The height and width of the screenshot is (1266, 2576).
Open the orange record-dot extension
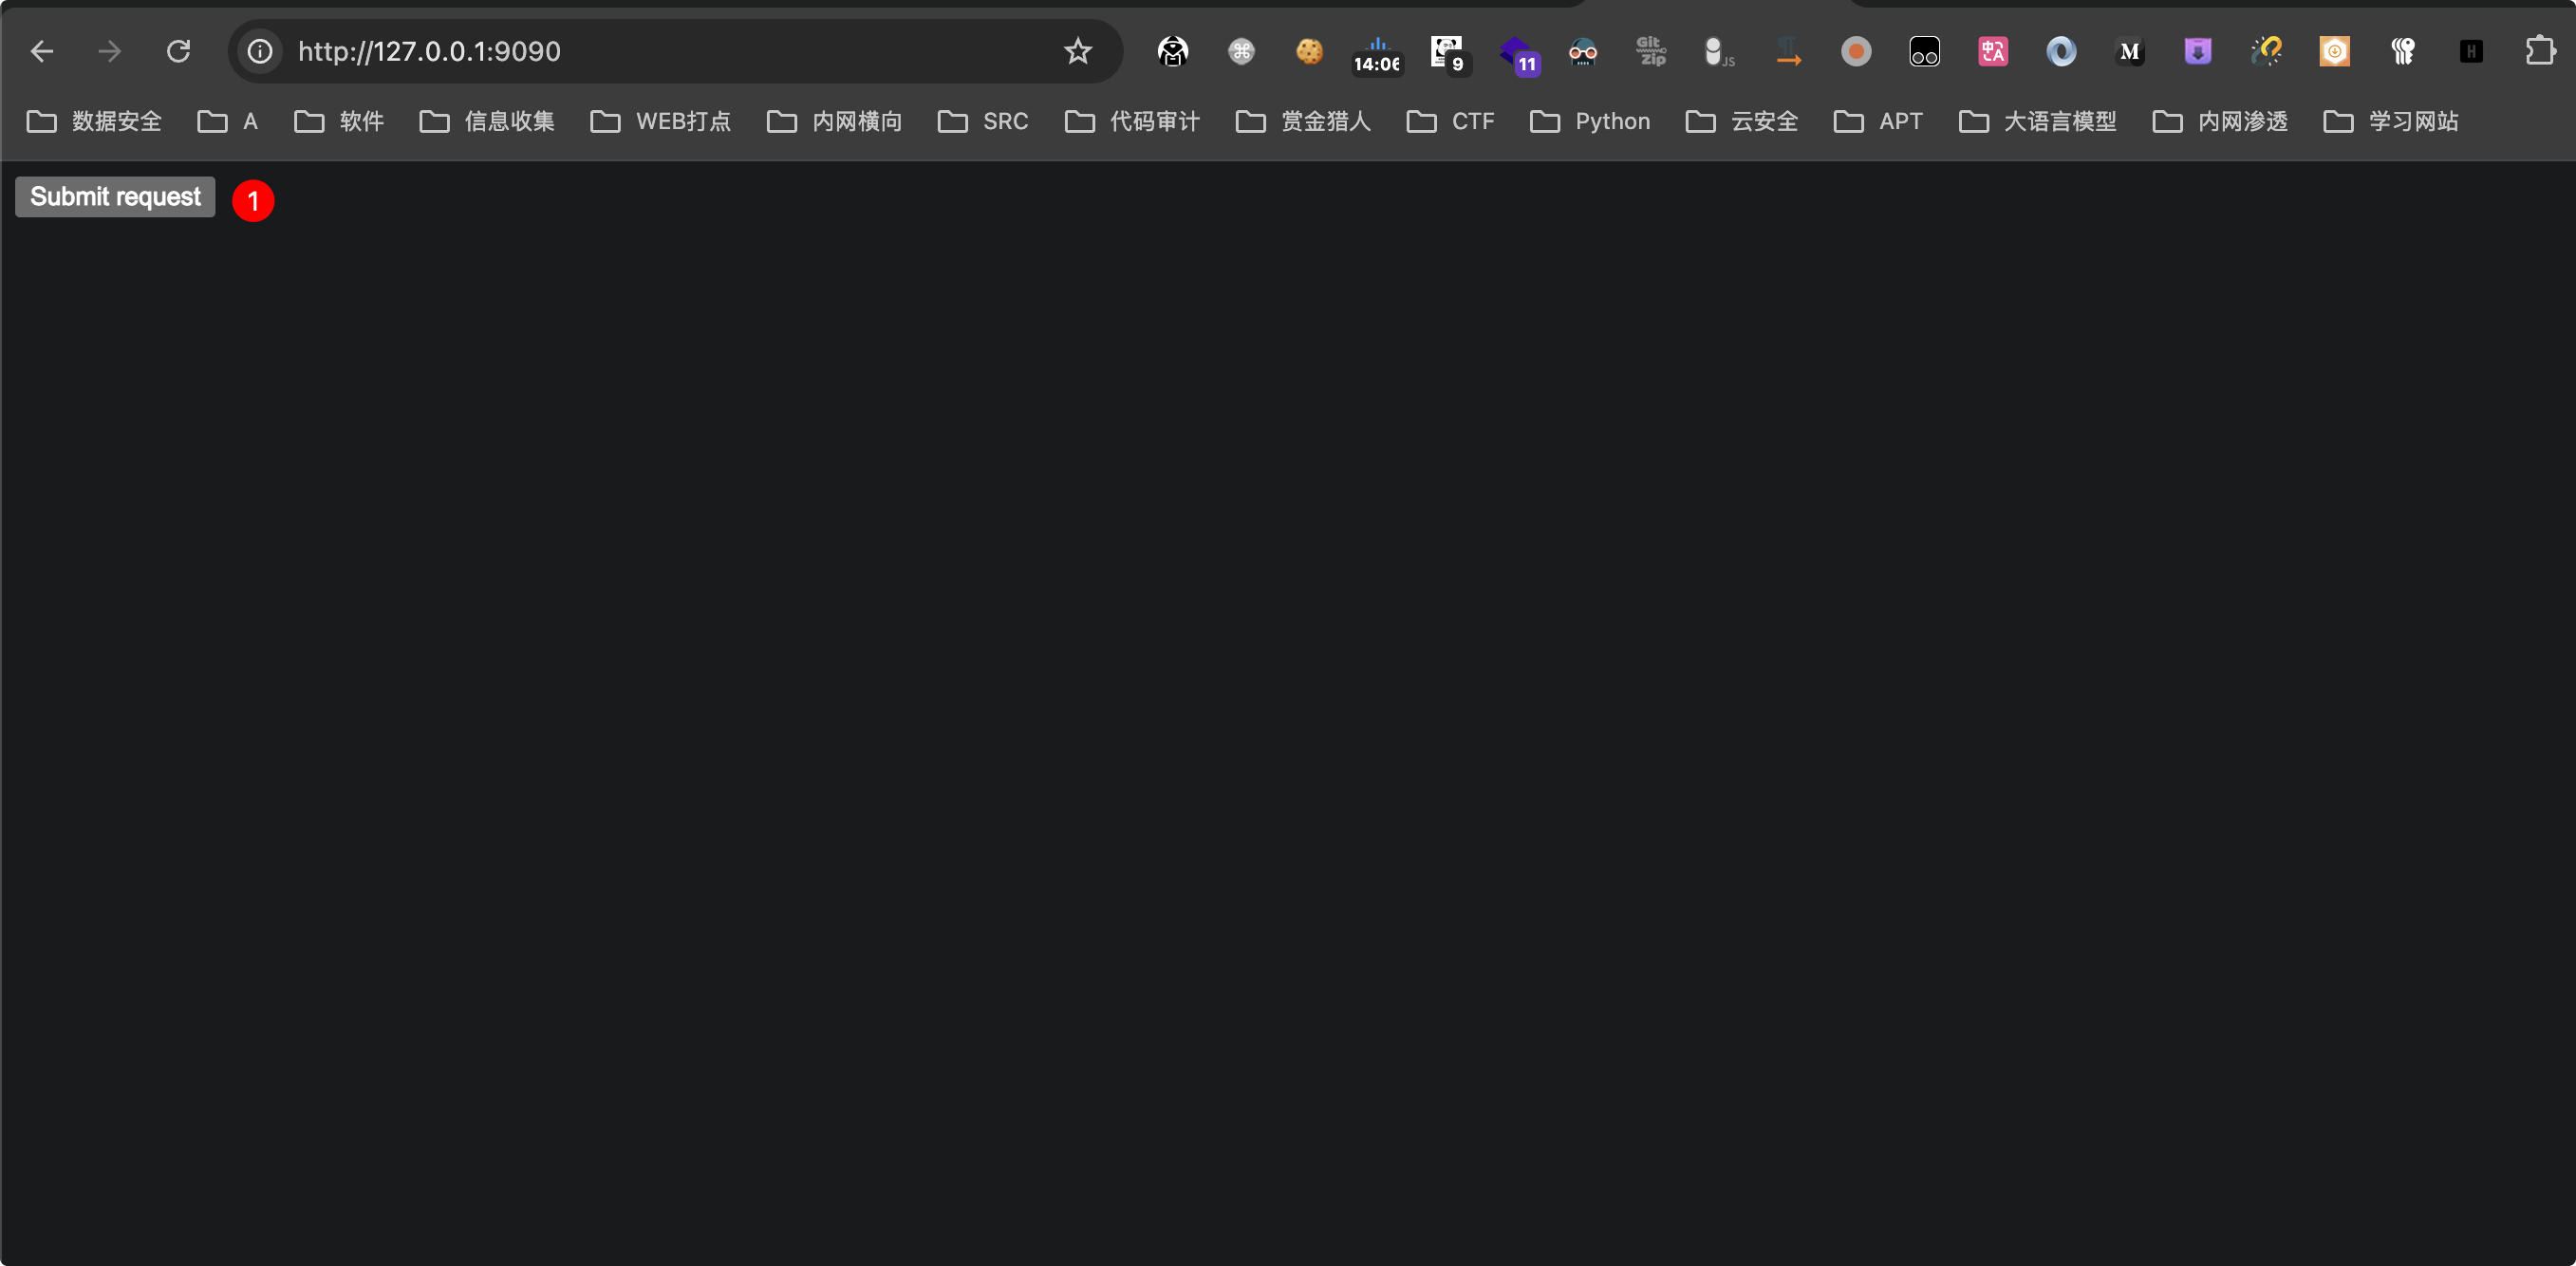coord(1856,51)
